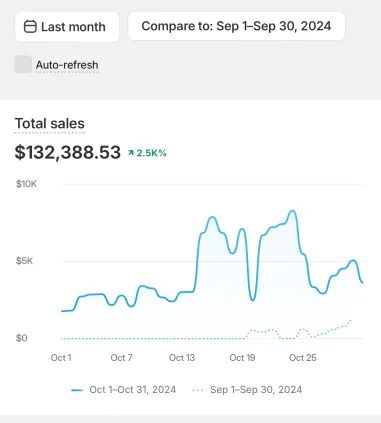The width and height of the screenshot is (381, 423).
Task: Toggle the Auto-refresh checkbox
Action: pos(23,64)
